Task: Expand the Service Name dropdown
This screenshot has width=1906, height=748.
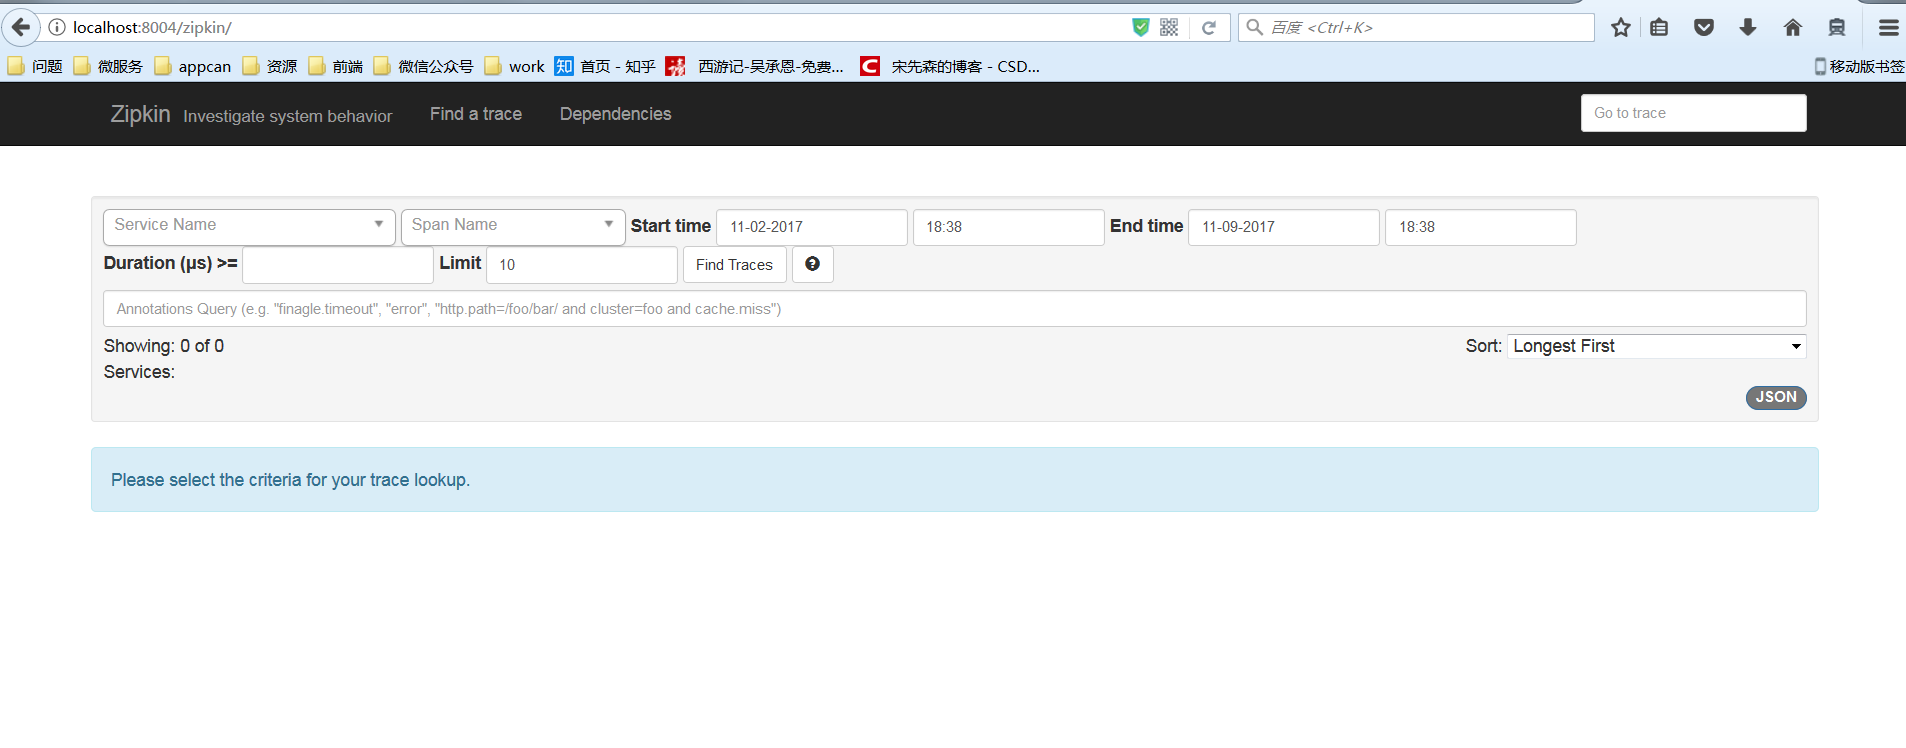Action: (249, 226)
